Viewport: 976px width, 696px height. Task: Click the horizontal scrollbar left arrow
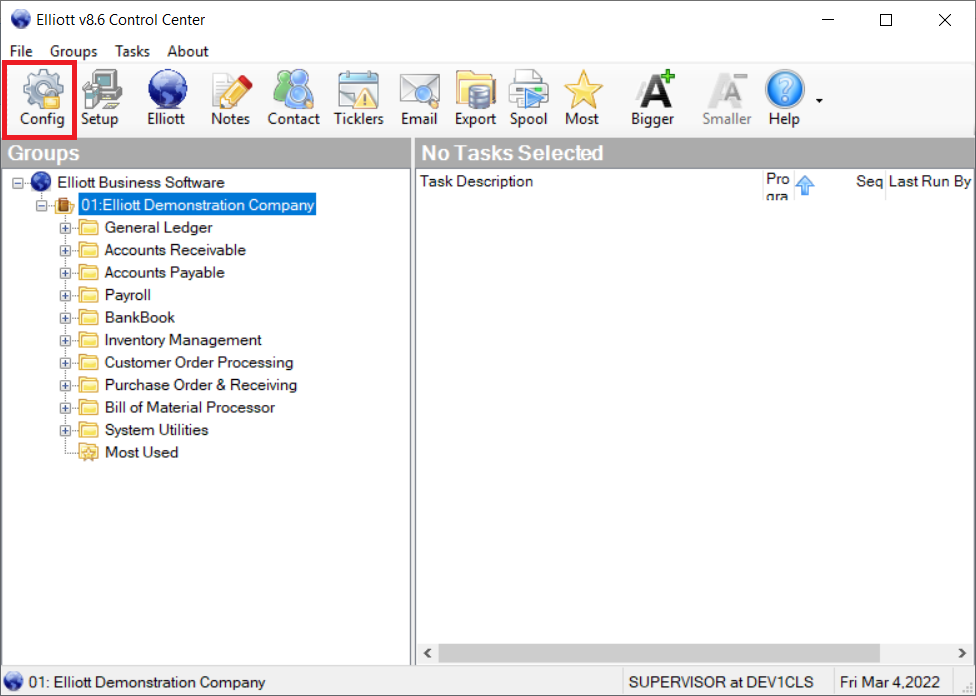click(428, 653)
